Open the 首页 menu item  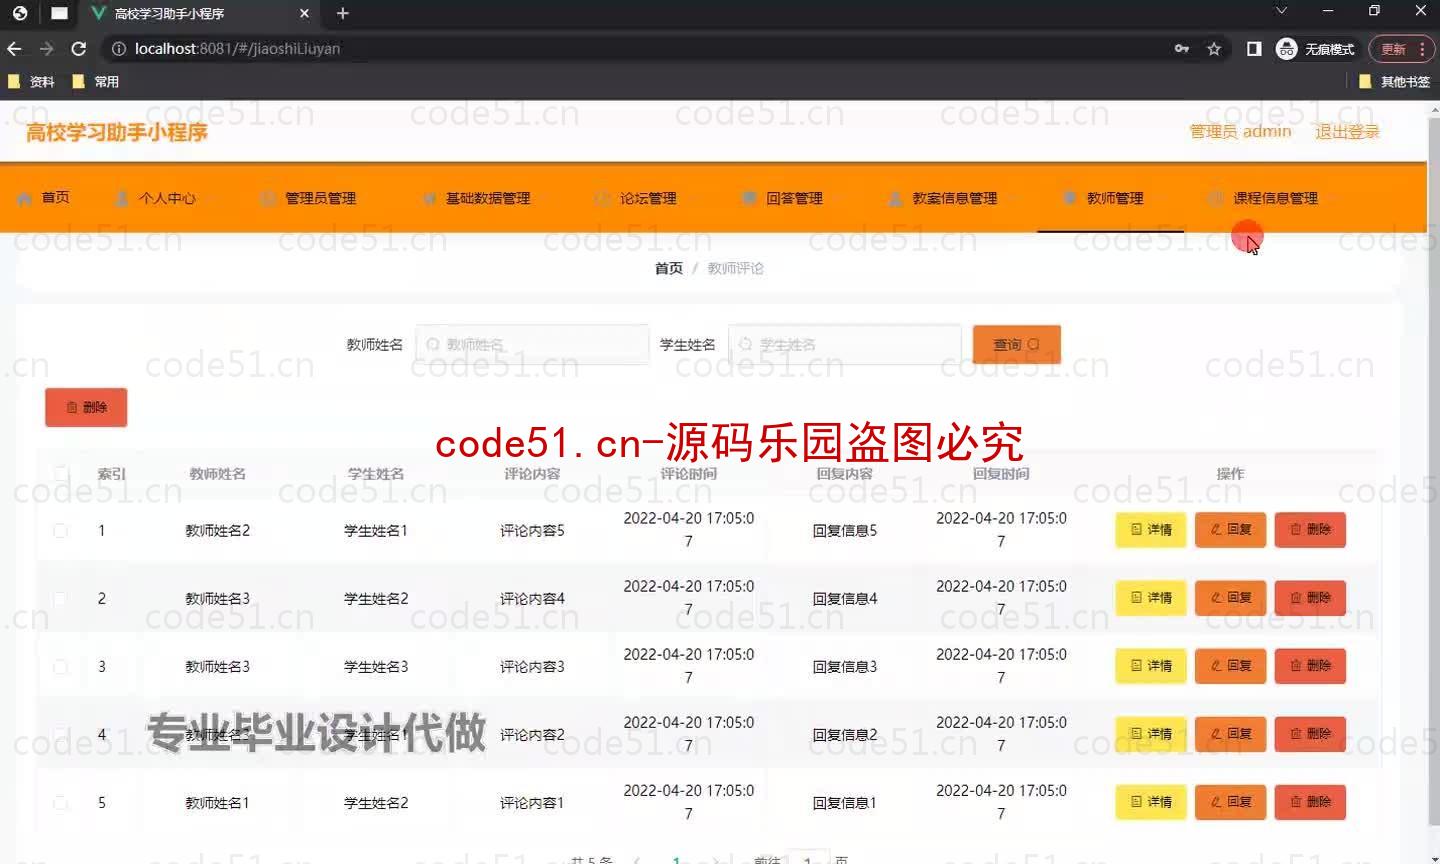click(44, 198)
